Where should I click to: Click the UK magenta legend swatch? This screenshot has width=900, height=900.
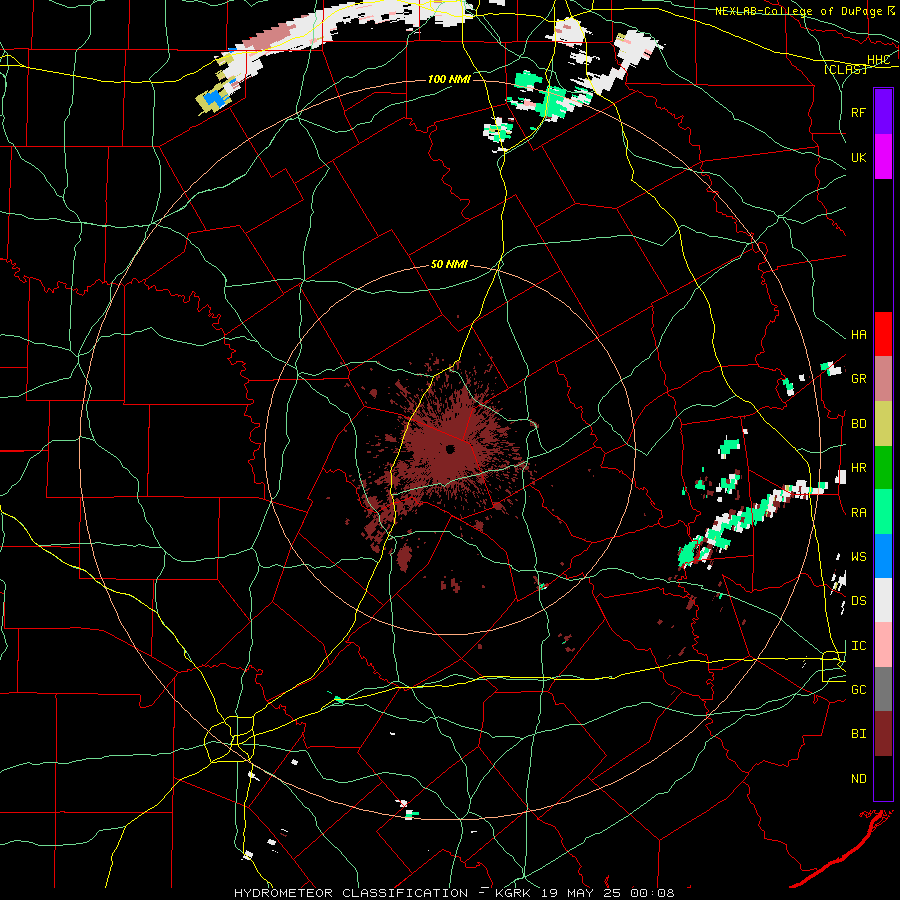point(883,157)
